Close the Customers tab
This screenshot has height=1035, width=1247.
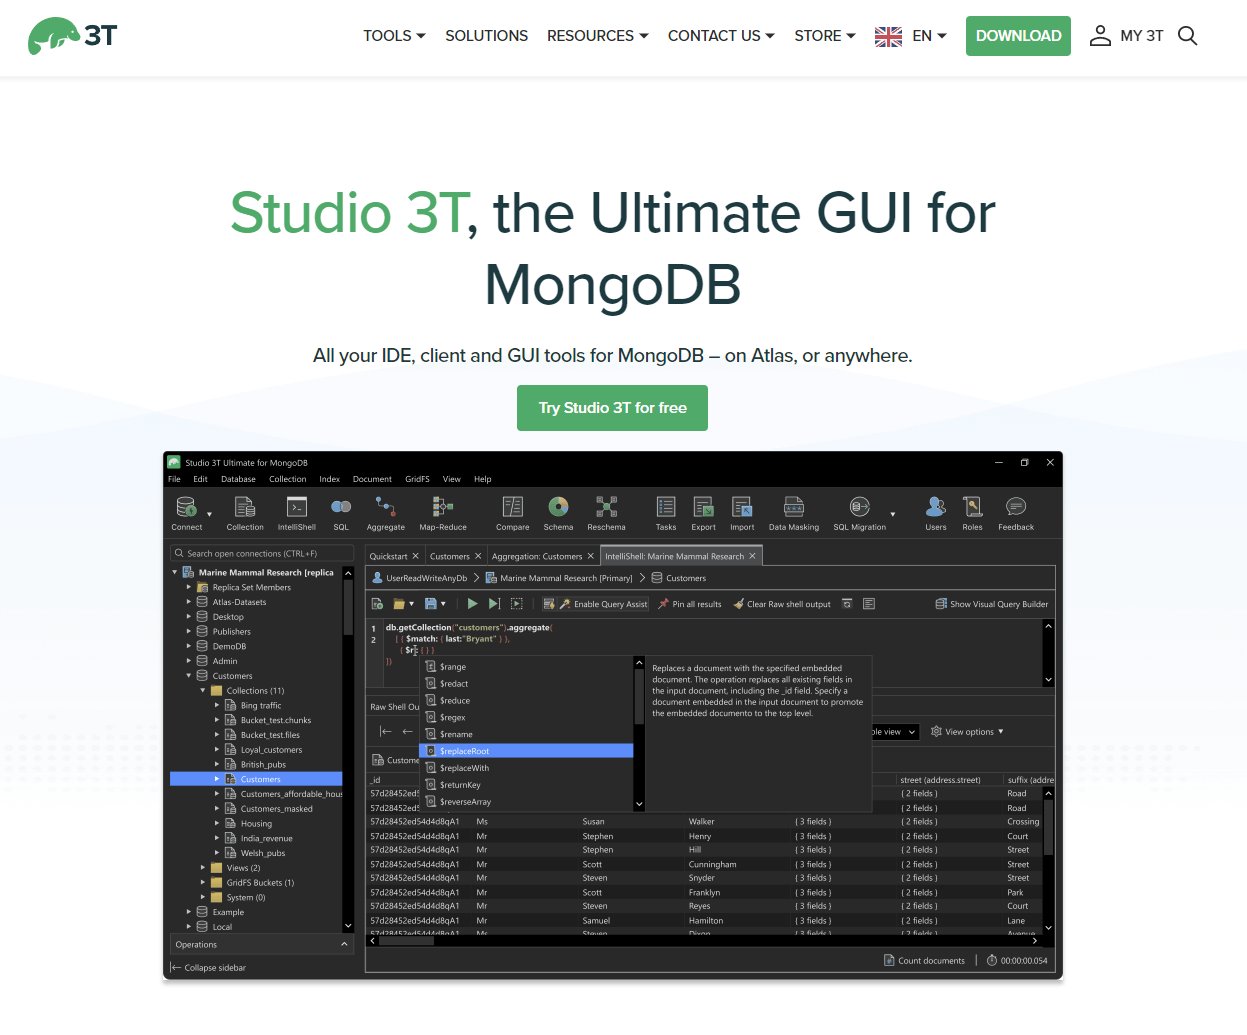478,556
